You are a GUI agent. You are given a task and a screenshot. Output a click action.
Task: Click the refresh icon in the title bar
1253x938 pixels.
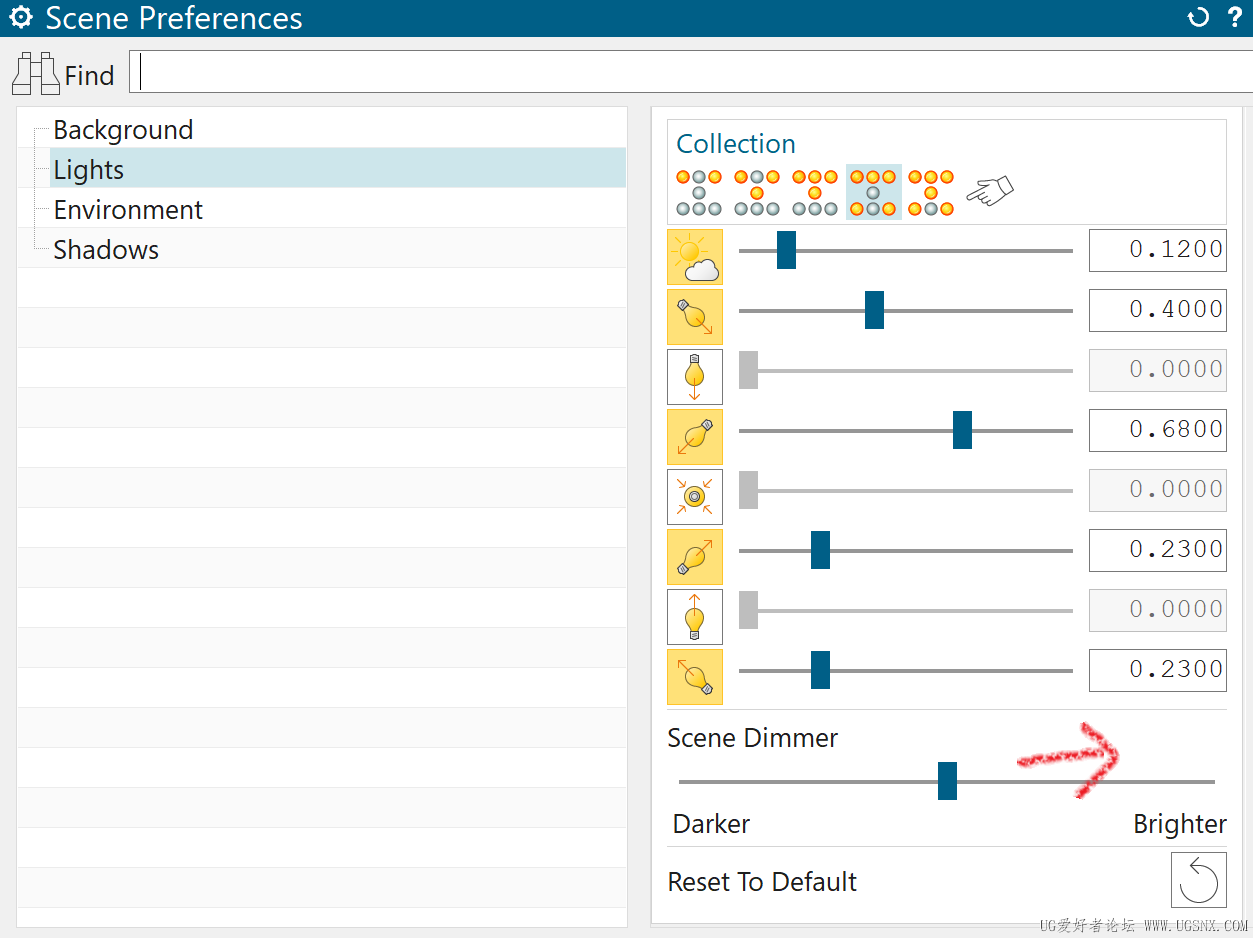click(1198, 17)
